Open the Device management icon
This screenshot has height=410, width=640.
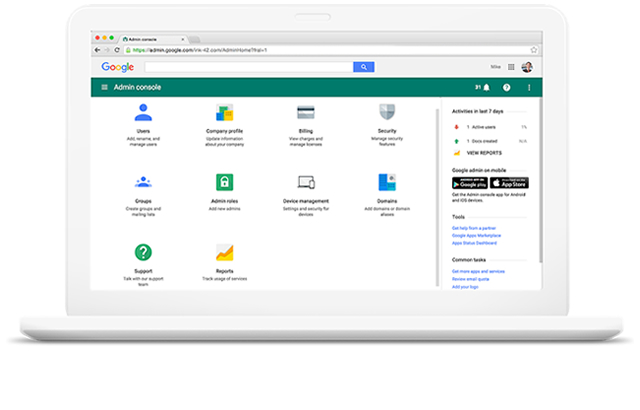(306, 182)
